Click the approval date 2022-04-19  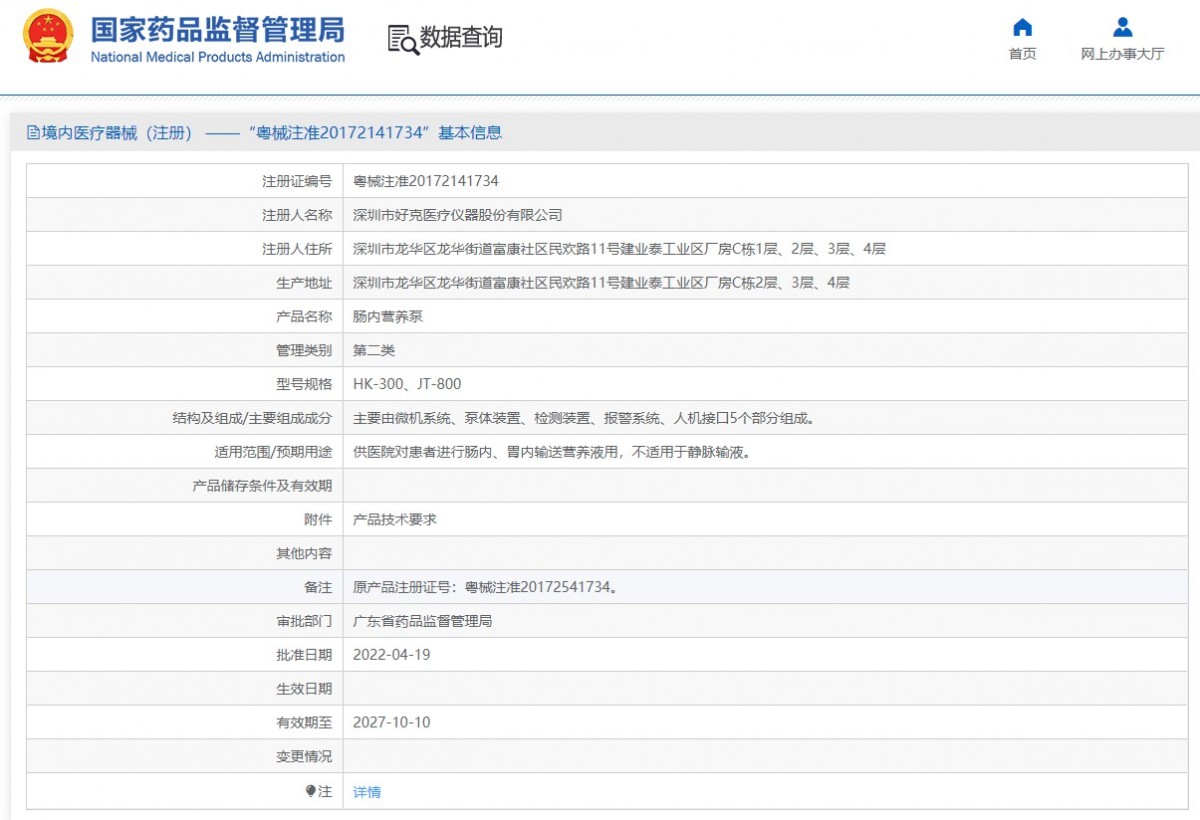click(x=392, y=655)
